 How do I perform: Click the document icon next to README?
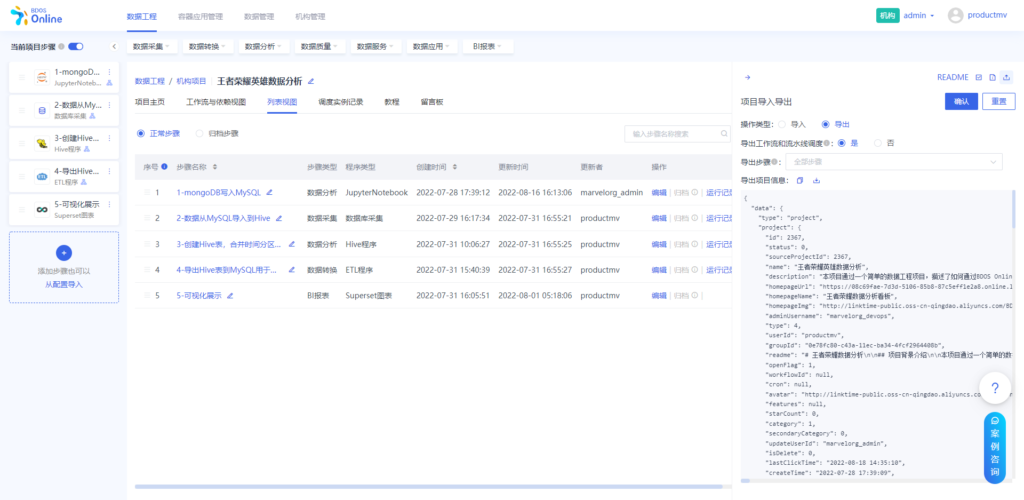993,78
